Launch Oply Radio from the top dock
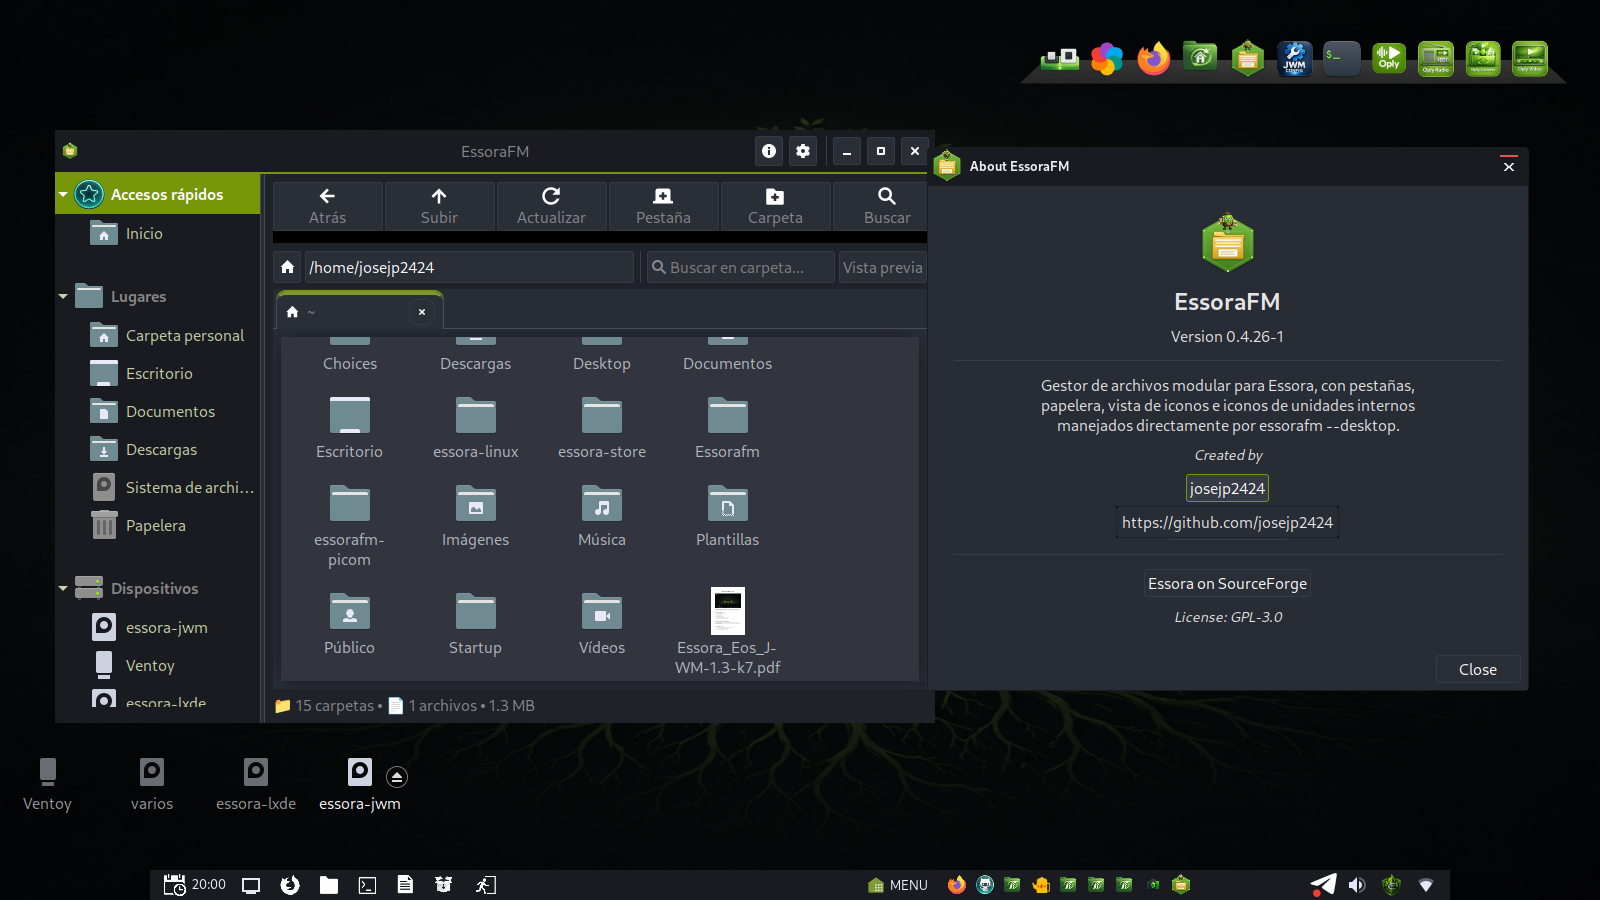This screenshot has height=900, width=1600. pyautogui.click(x=1436, y=59)
